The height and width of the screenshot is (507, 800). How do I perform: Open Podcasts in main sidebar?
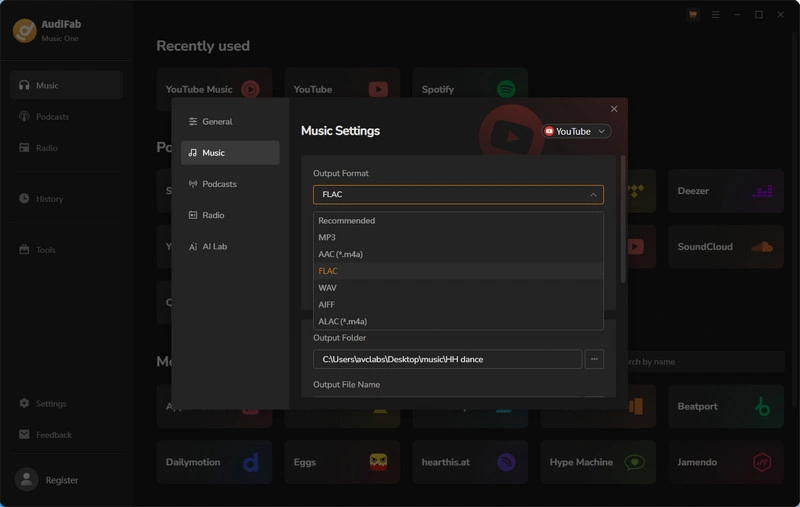(x=66, y=116)
